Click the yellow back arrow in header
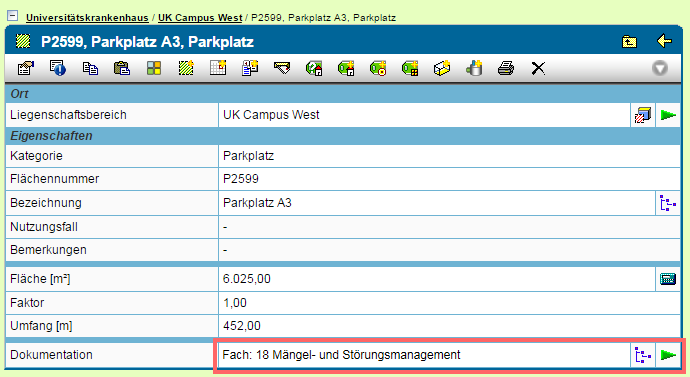The image size is (690, 377). coord(664,41)
